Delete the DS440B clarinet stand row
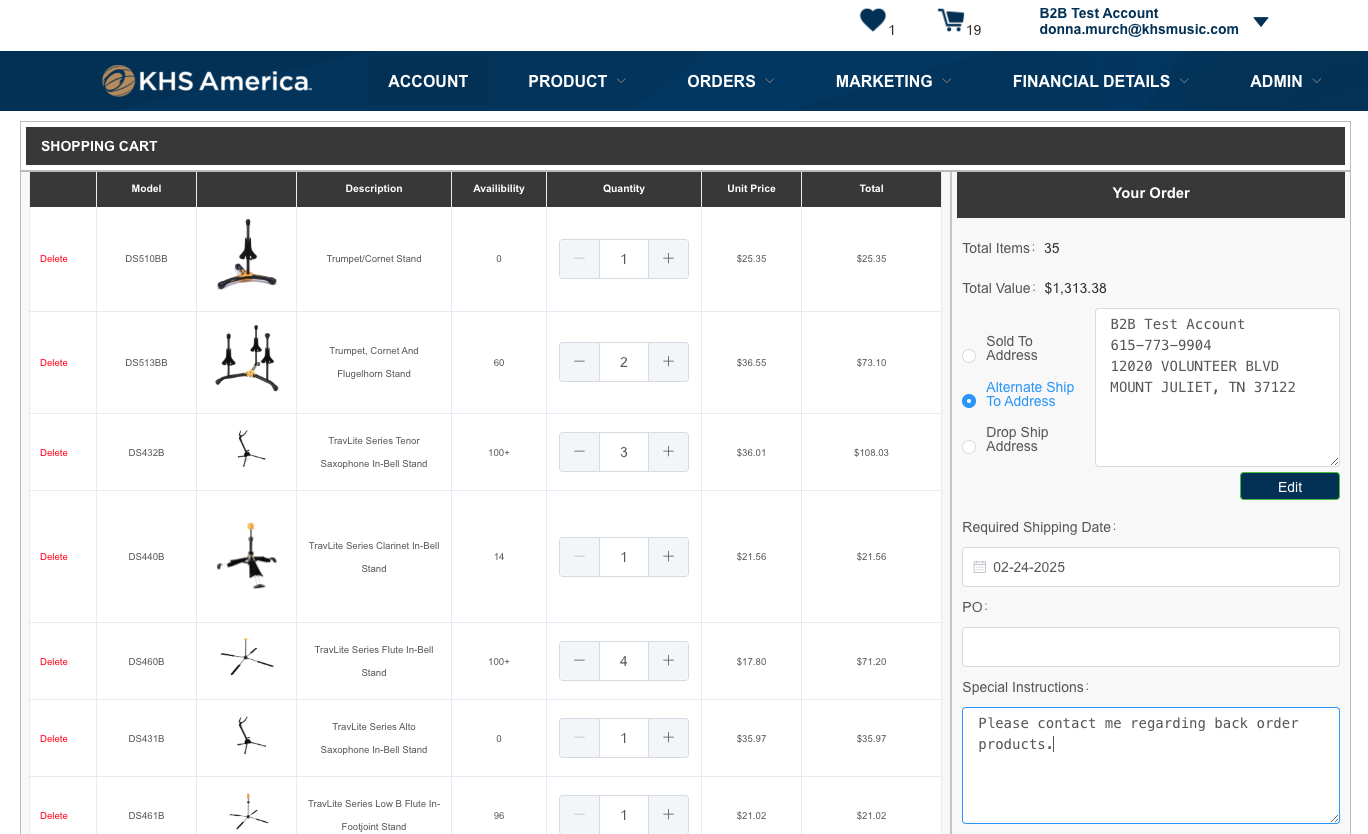 [54, 557]
